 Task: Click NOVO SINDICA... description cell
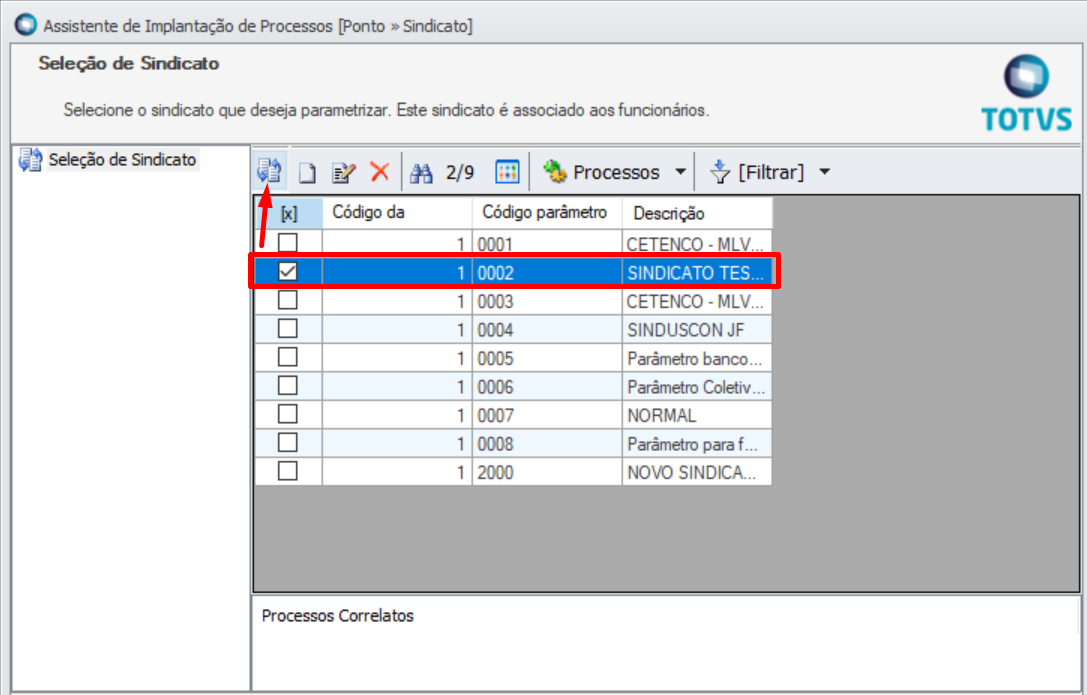coord(697,471)
